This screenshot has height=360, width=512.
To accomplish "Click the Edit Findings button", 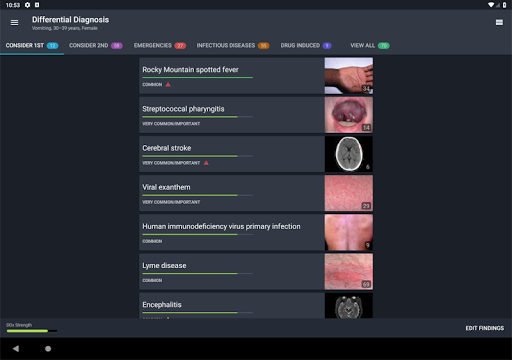I will 485,328.
